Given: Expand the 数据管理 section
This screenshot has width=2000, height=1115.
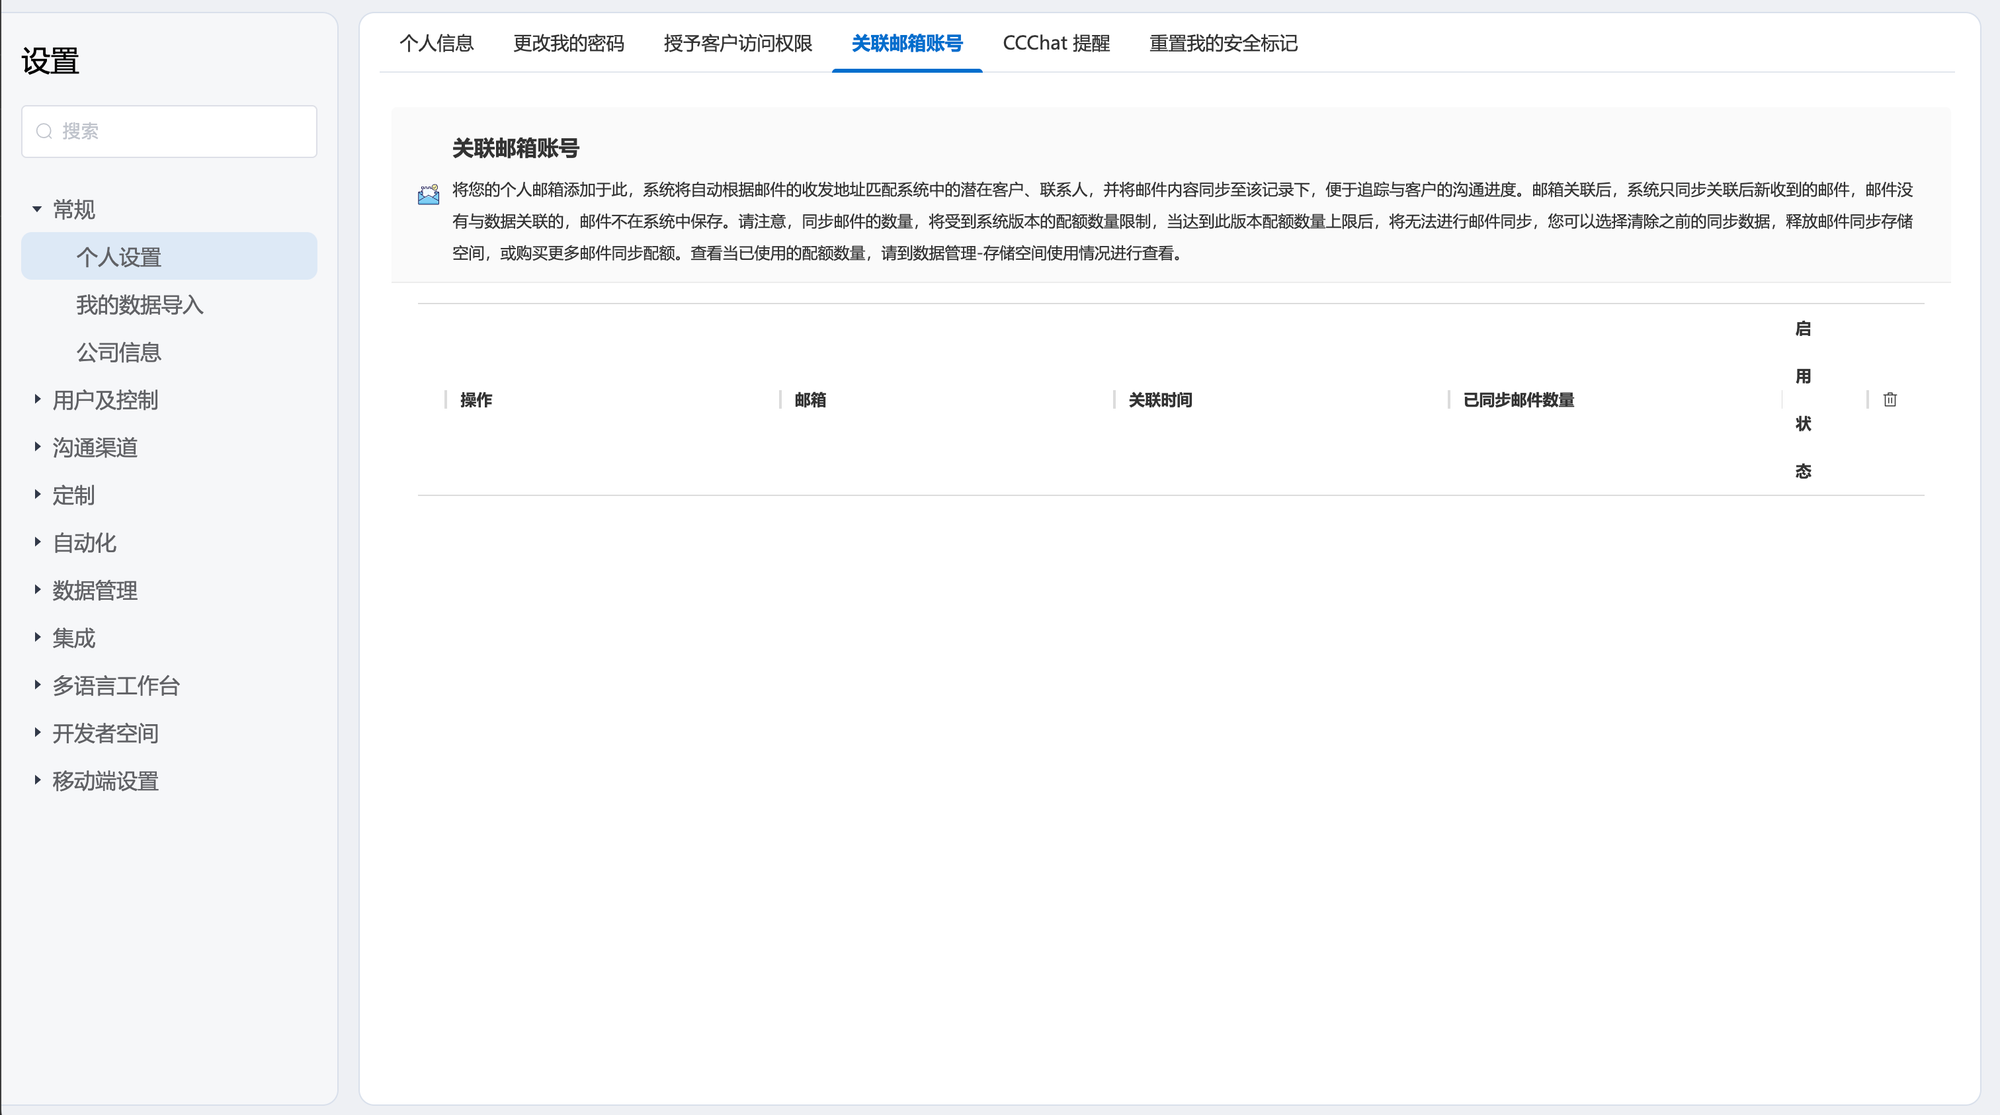Looking at the screenshot, I should point(37,590).
